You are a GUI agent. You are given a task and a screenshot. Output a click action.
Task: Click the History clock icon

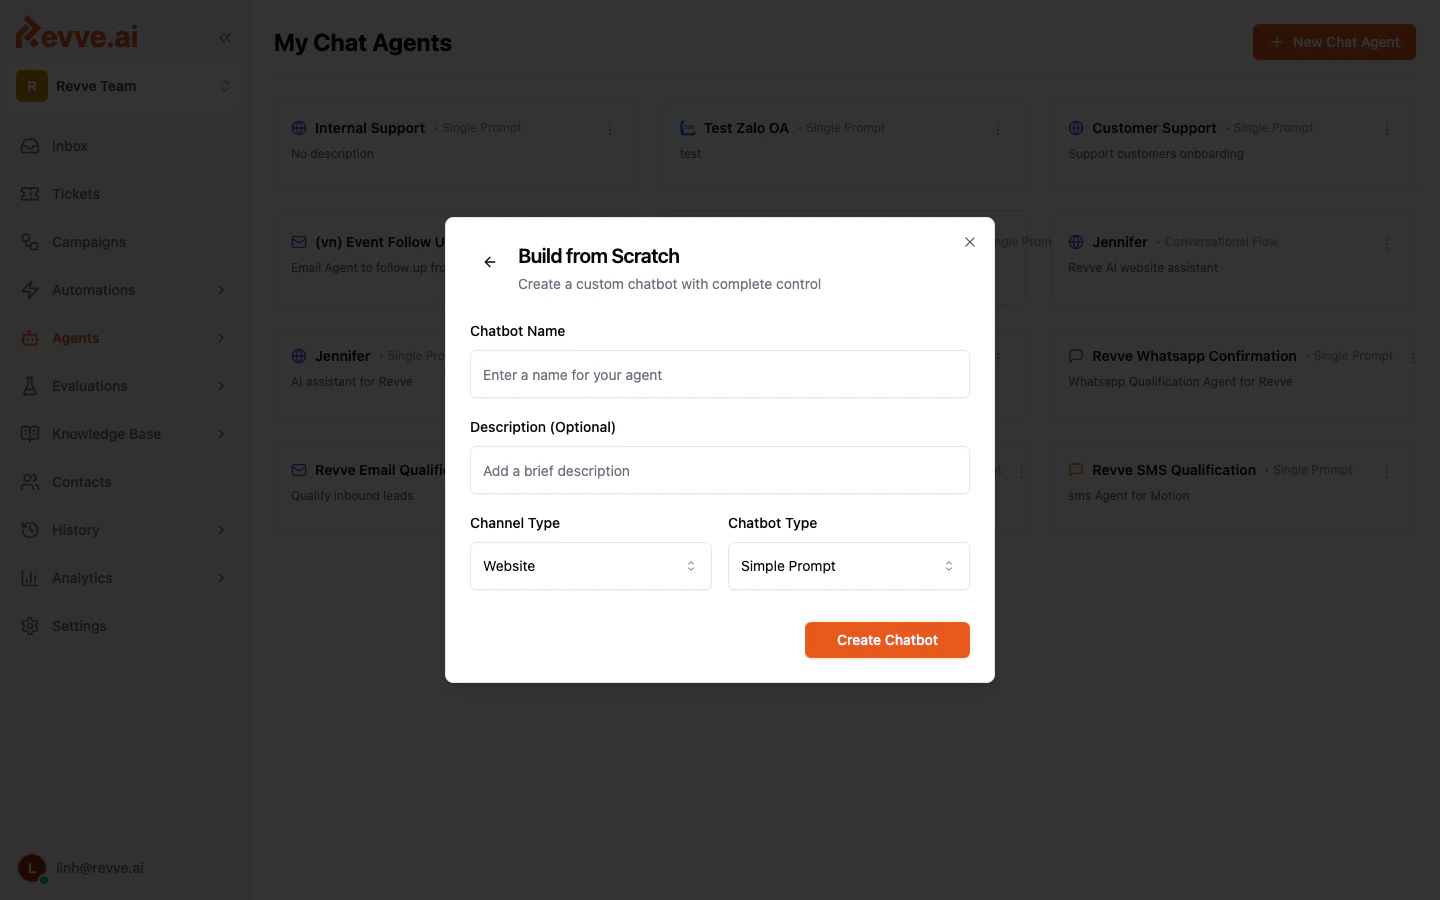(x=29, y=530)
